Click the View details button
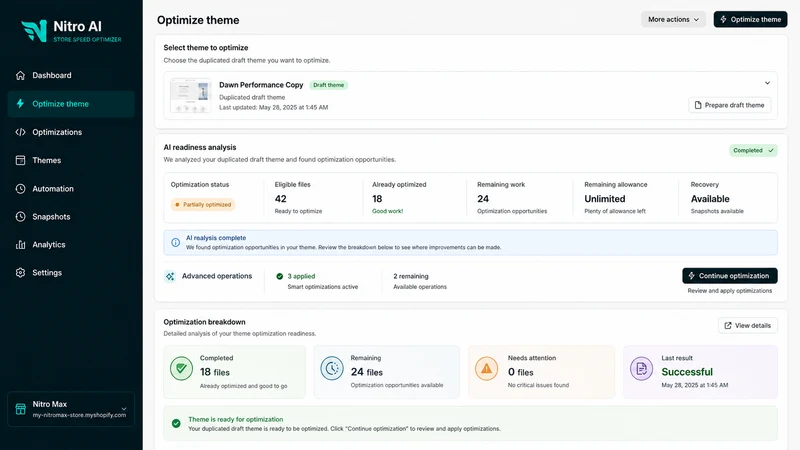 click(x=748, y=326)
